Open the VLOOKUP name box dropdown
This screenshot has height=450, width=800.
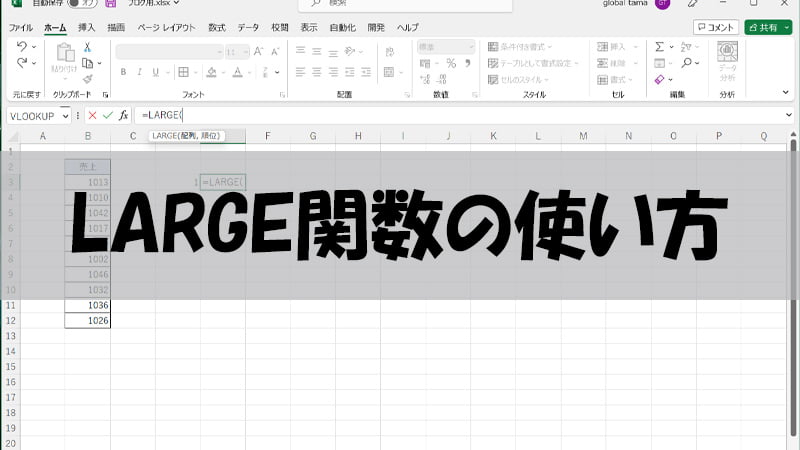(66, 115)
